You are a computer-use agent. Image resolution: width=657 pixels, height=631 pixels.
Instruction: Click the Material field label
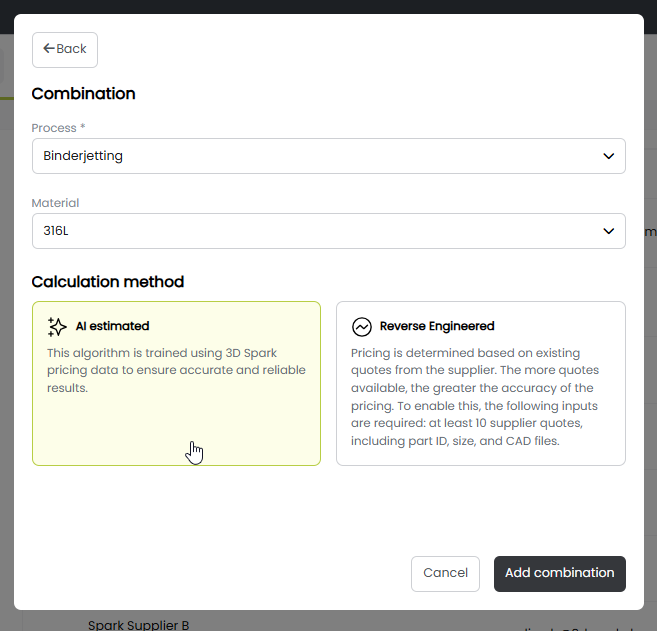(55, 203)
